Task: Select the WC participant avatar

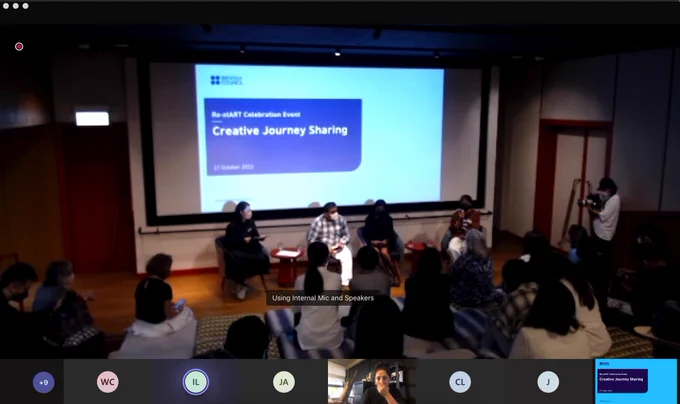Action: (x=108, y=382)
